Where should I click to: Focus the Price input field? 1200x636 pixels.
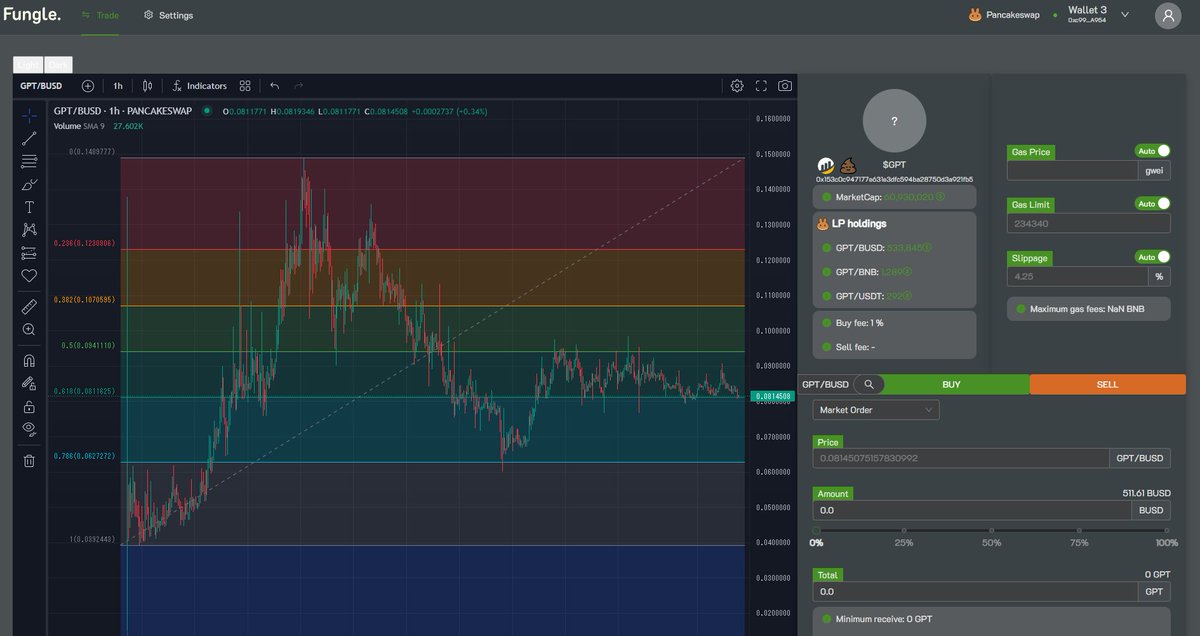pyautogui.click(x=961, y=458)
